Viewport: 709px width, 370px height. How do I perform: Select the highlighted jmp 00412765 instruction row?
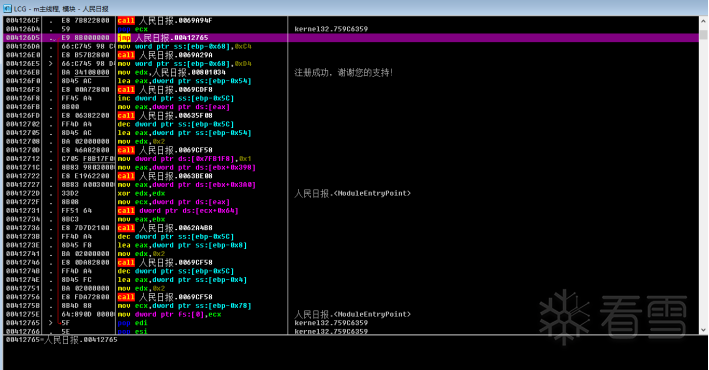pos(351,38)
